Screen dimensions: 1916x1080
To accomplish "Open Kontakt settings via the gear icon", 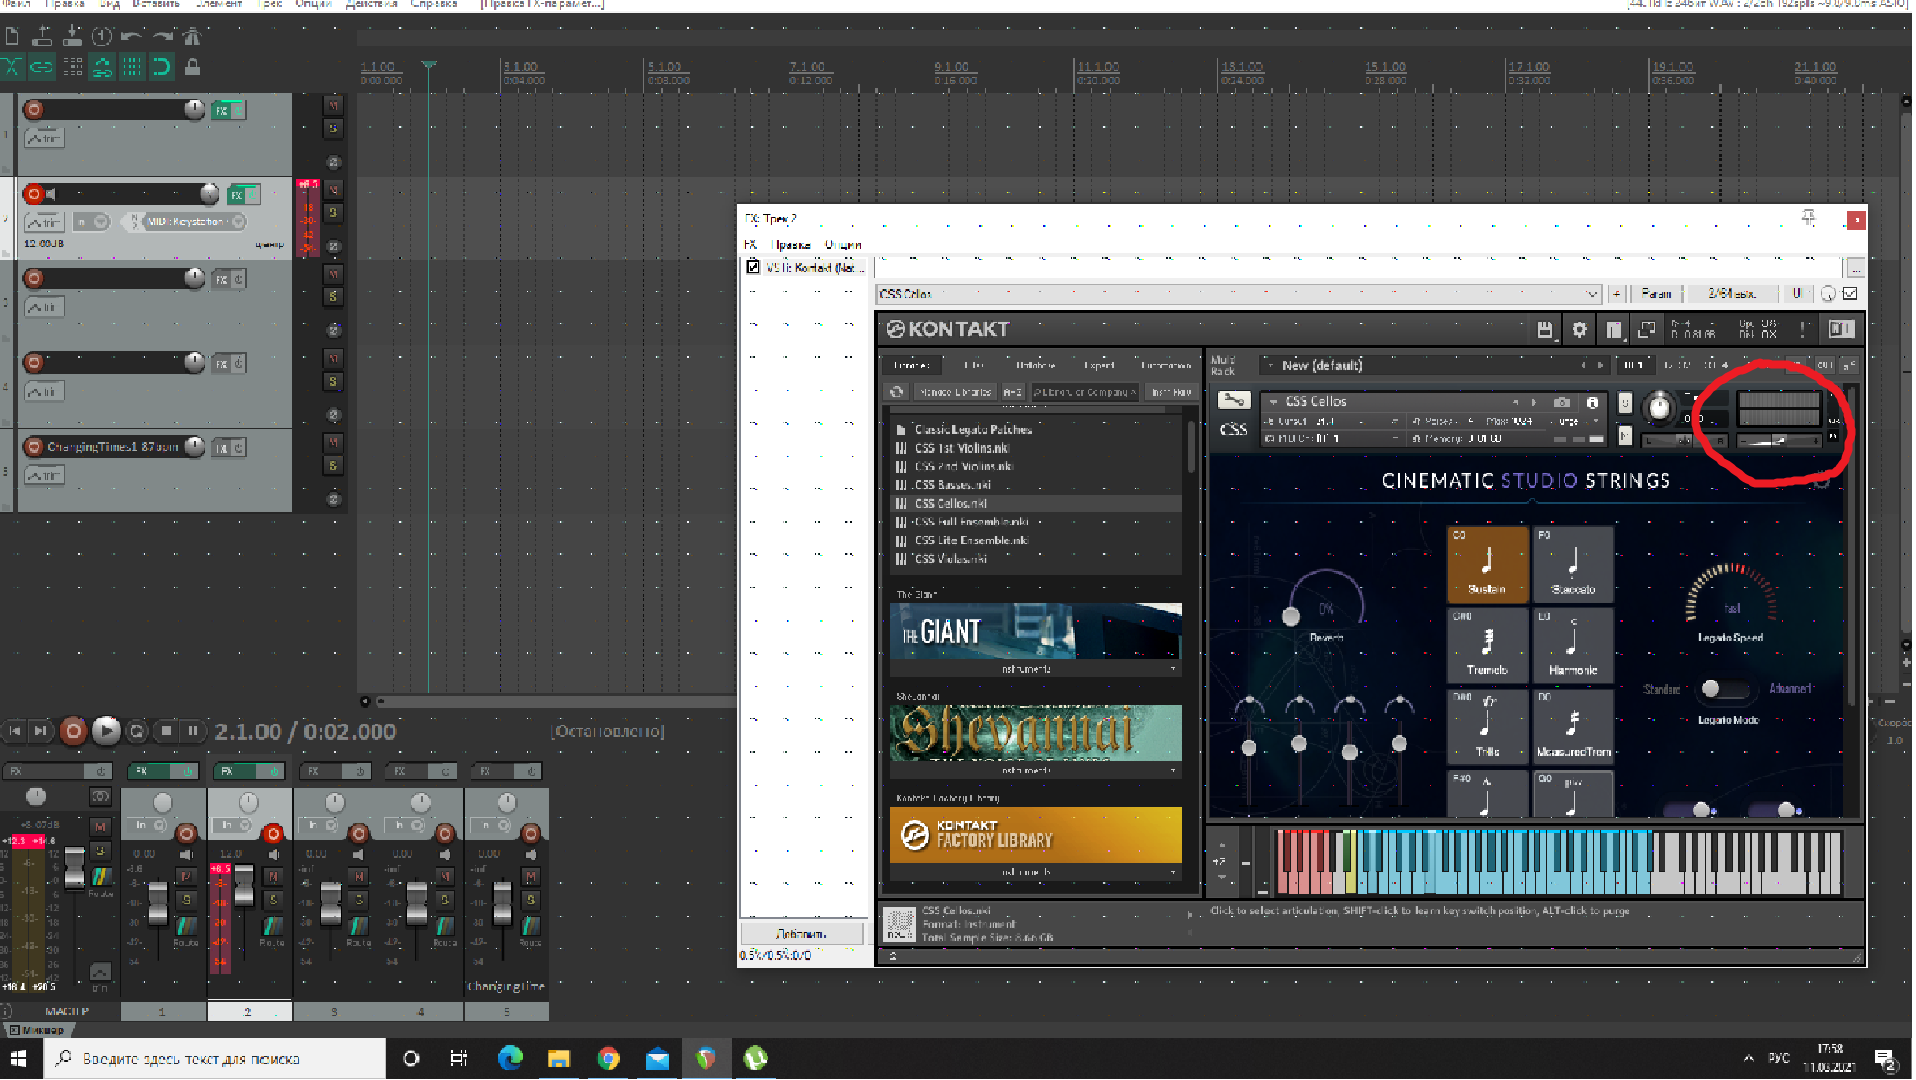I will pos(1579,330).
